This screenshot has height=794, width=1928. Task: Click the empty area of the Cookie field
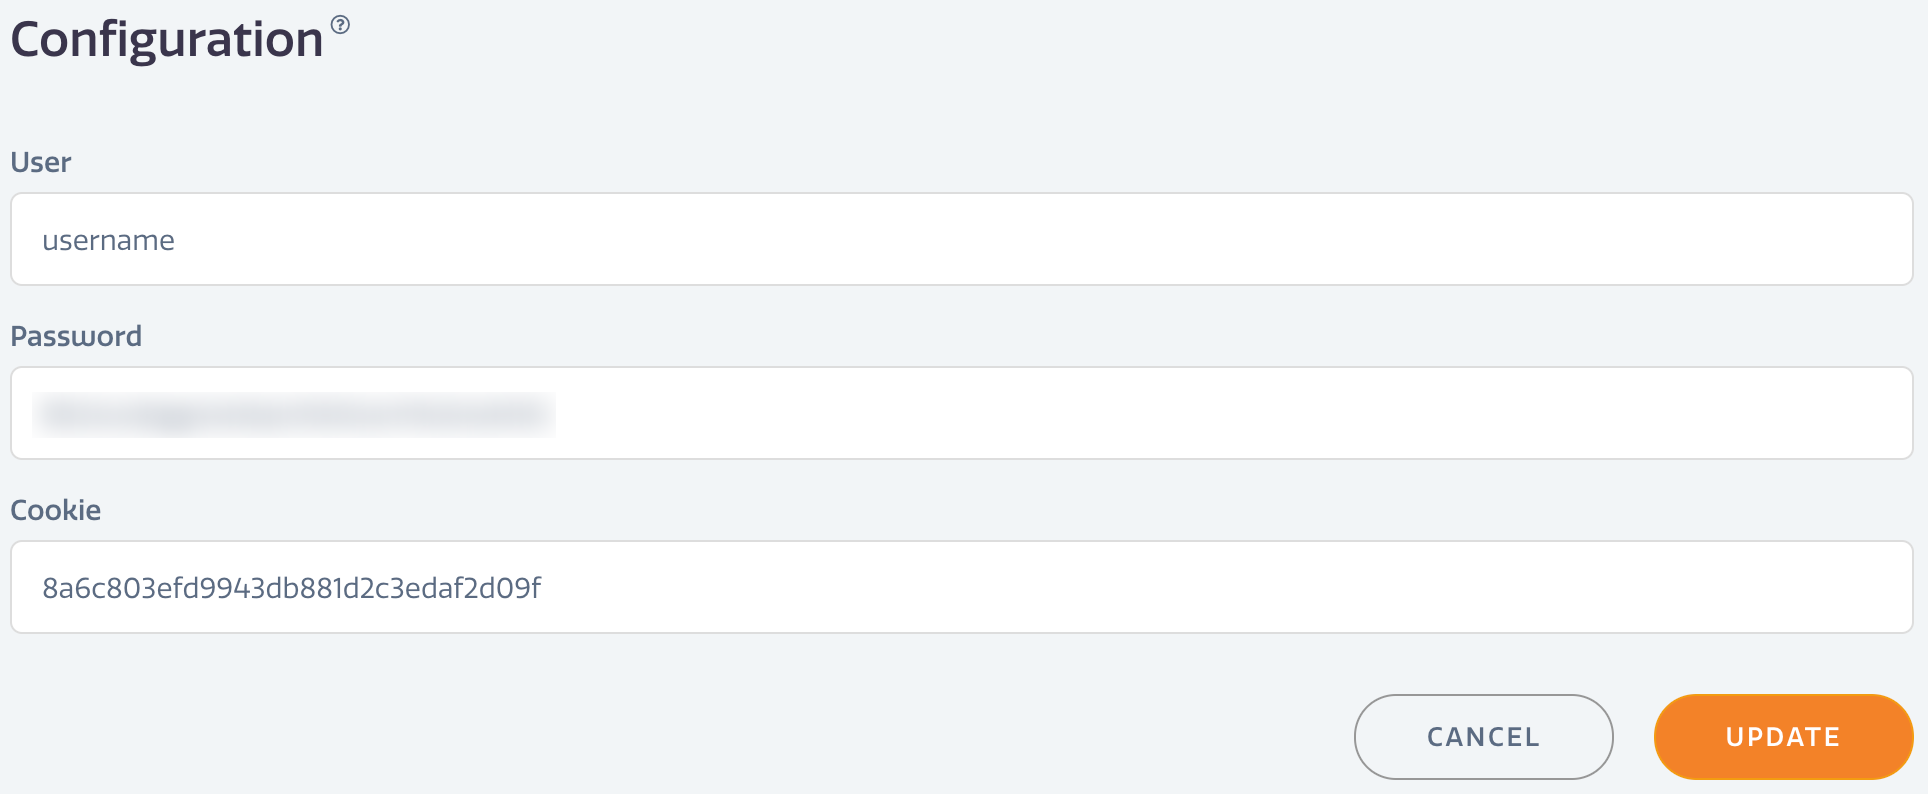pyautogui.click(x=1225, y=587)
